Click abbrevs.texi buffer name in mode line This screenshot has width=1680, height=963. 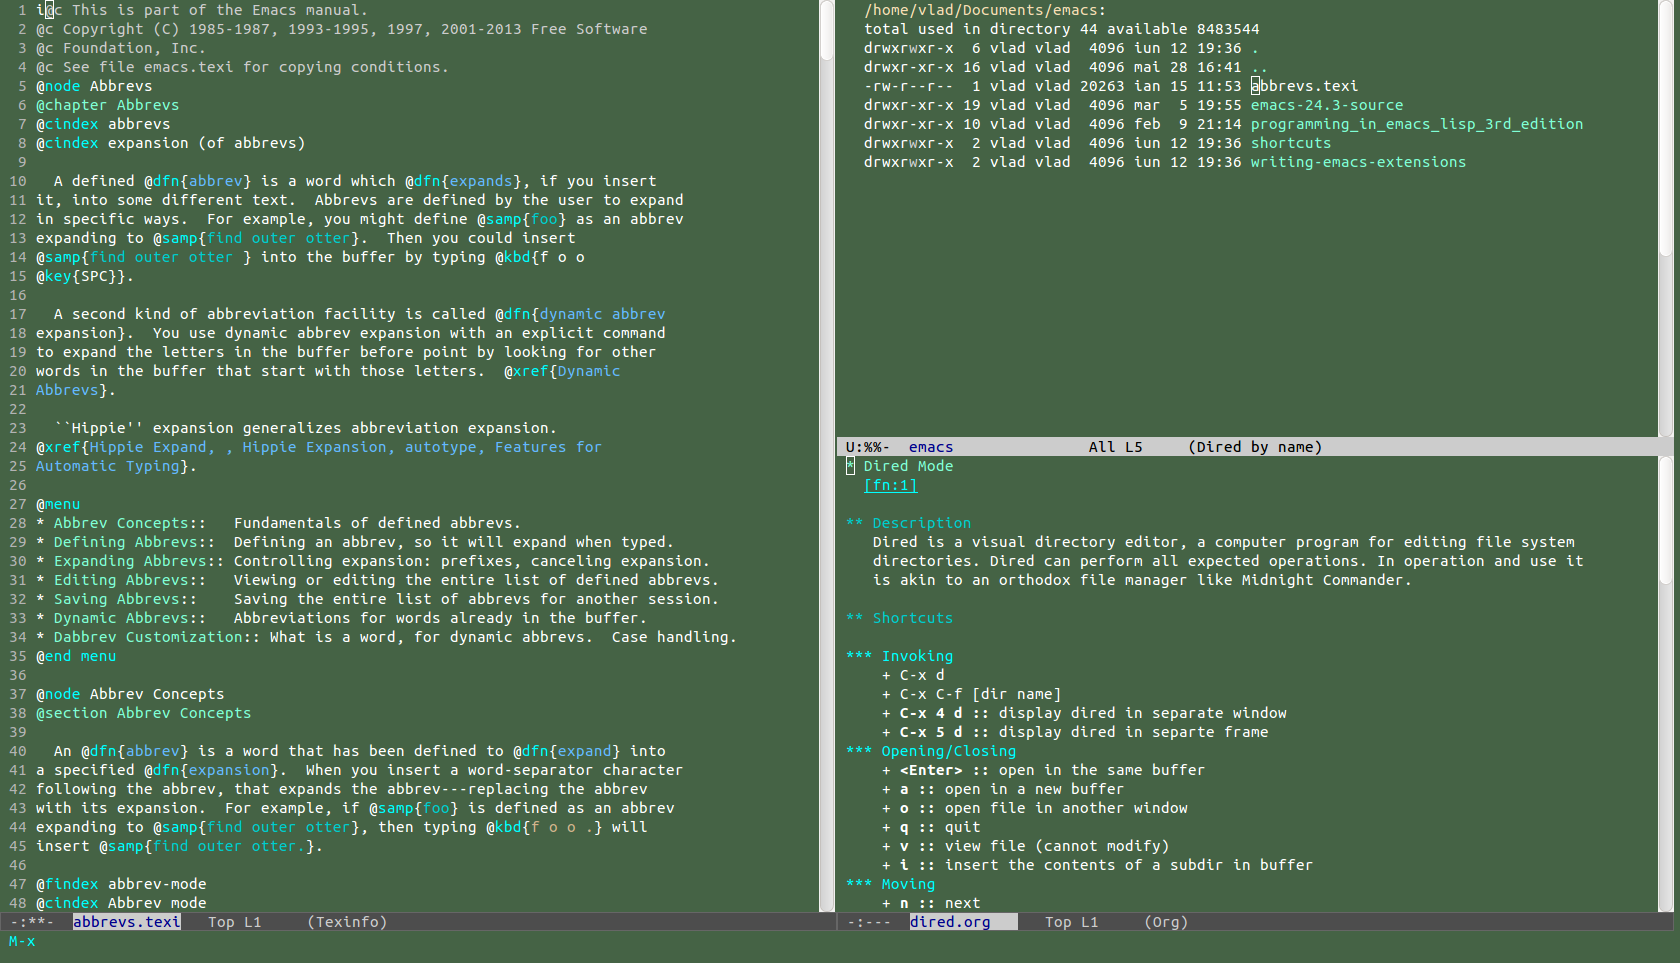coord(127,922)
